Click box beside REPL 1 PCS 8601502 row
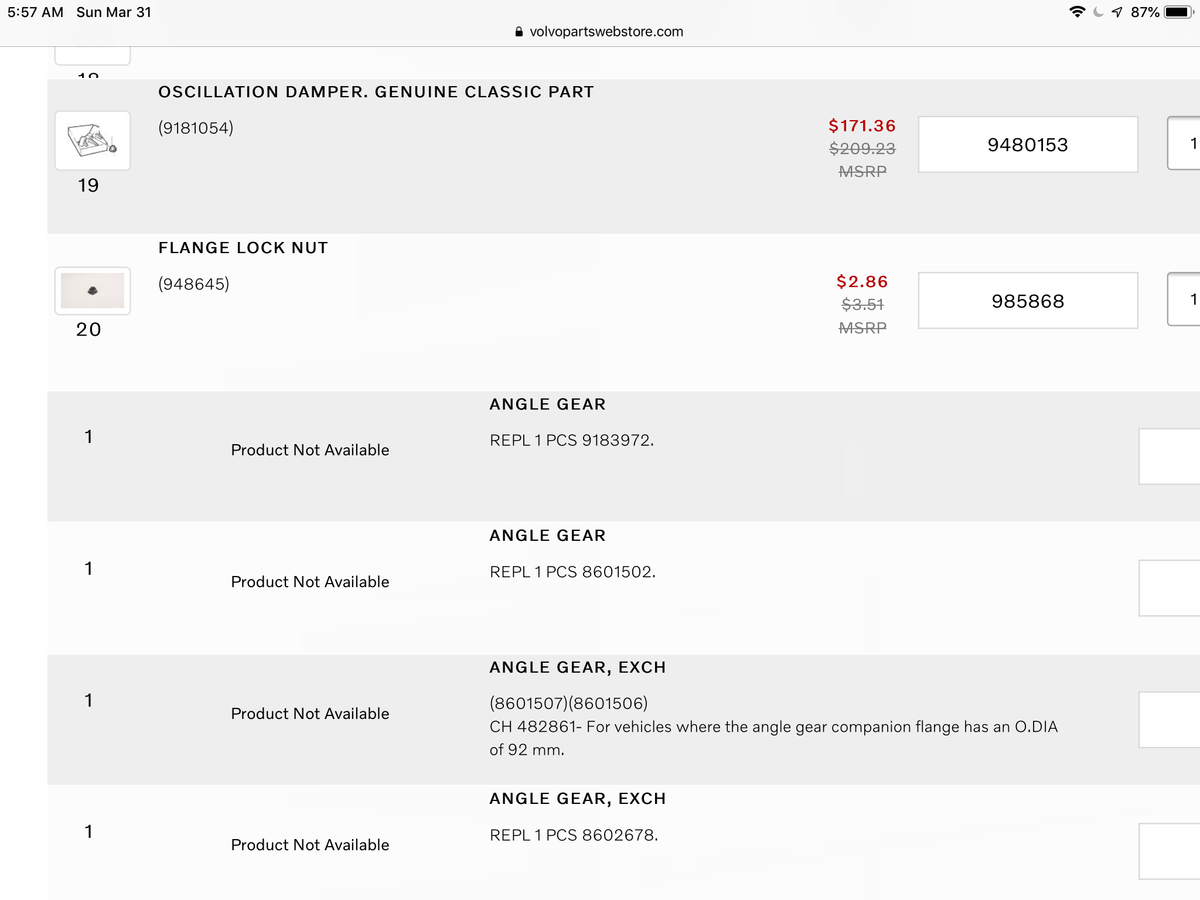The height and width of the screenshot is (900, 1200). [1170, 588]
